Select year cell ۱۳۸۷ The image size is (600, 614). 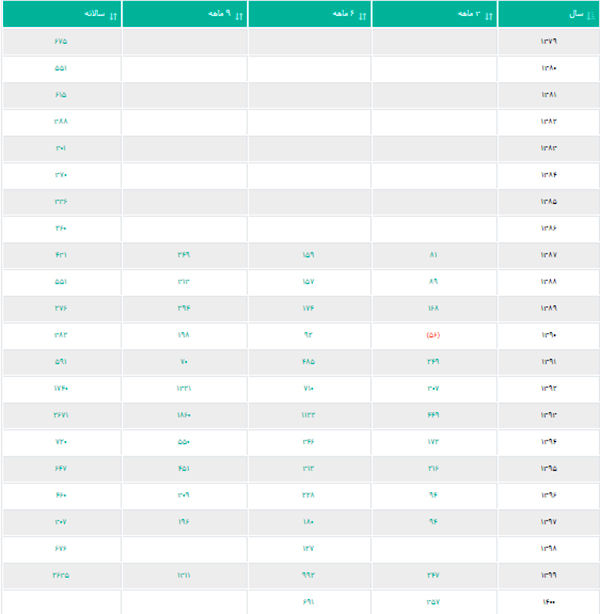point(549,255)
